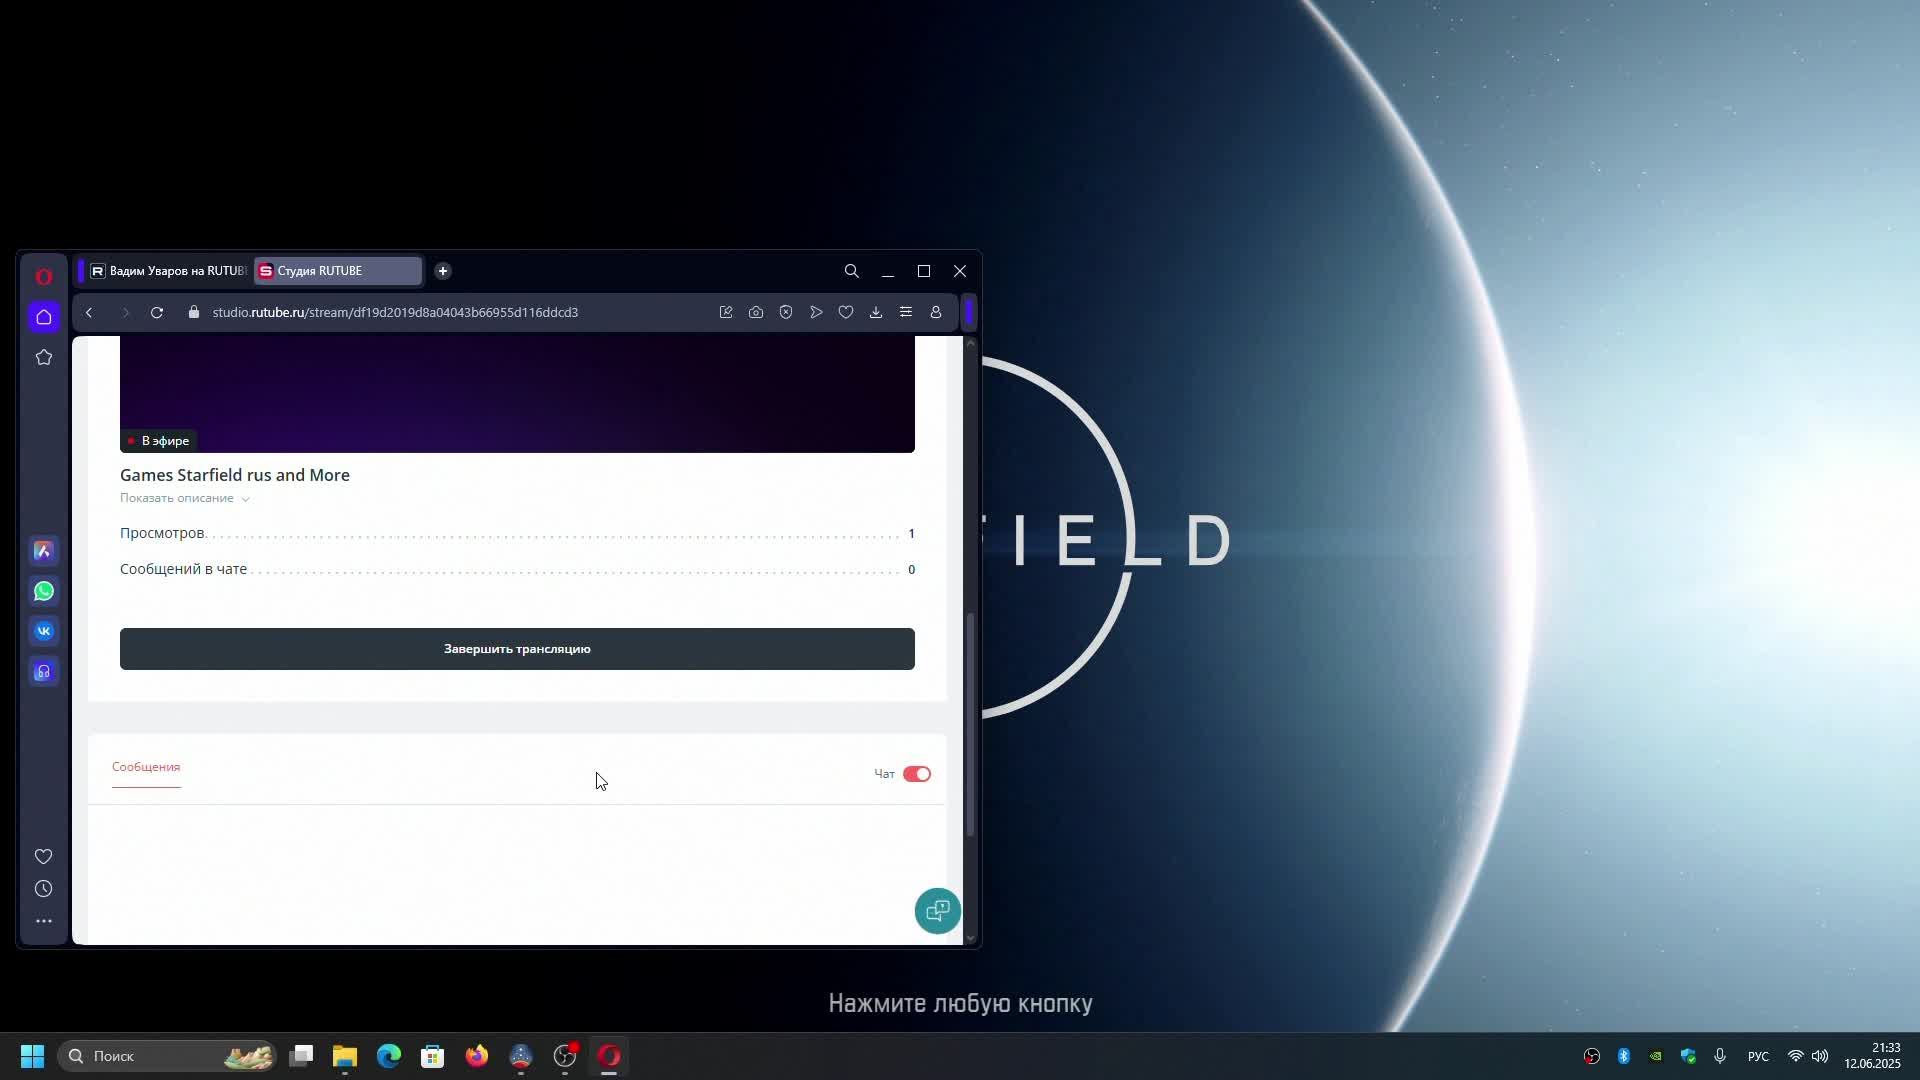Image resolution: width=1920 pixels, height=1080 pixels.
Task: Click stream title Games Starfield rus and More
Action: click(x=235, y=475)
